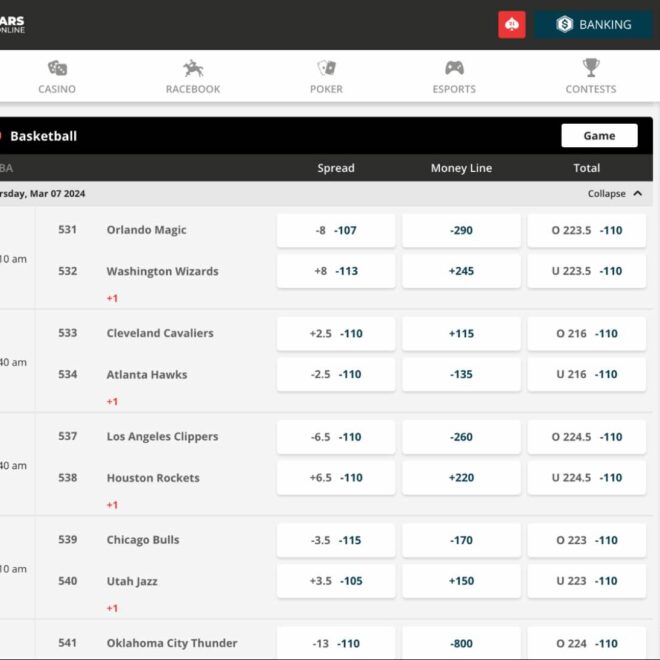Collapse the Mar 07 2024 games section
This screenshot has height=660, width=660.
[x=615, y=194]
